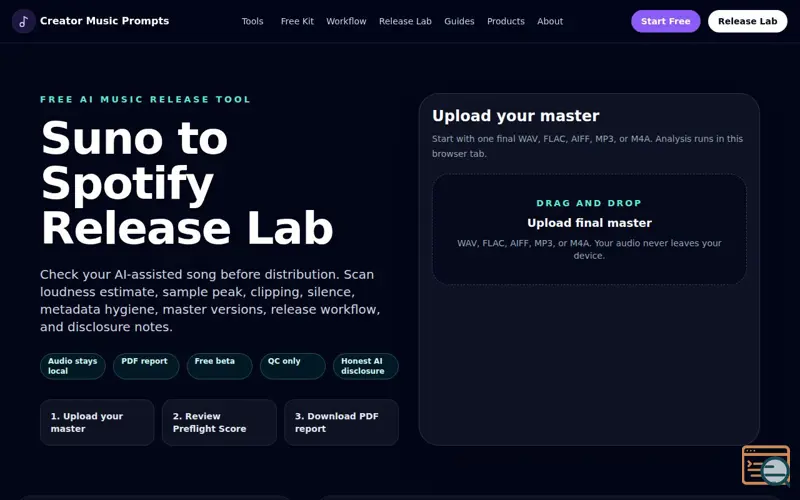Click the purple Start Free button

(665, 21)
